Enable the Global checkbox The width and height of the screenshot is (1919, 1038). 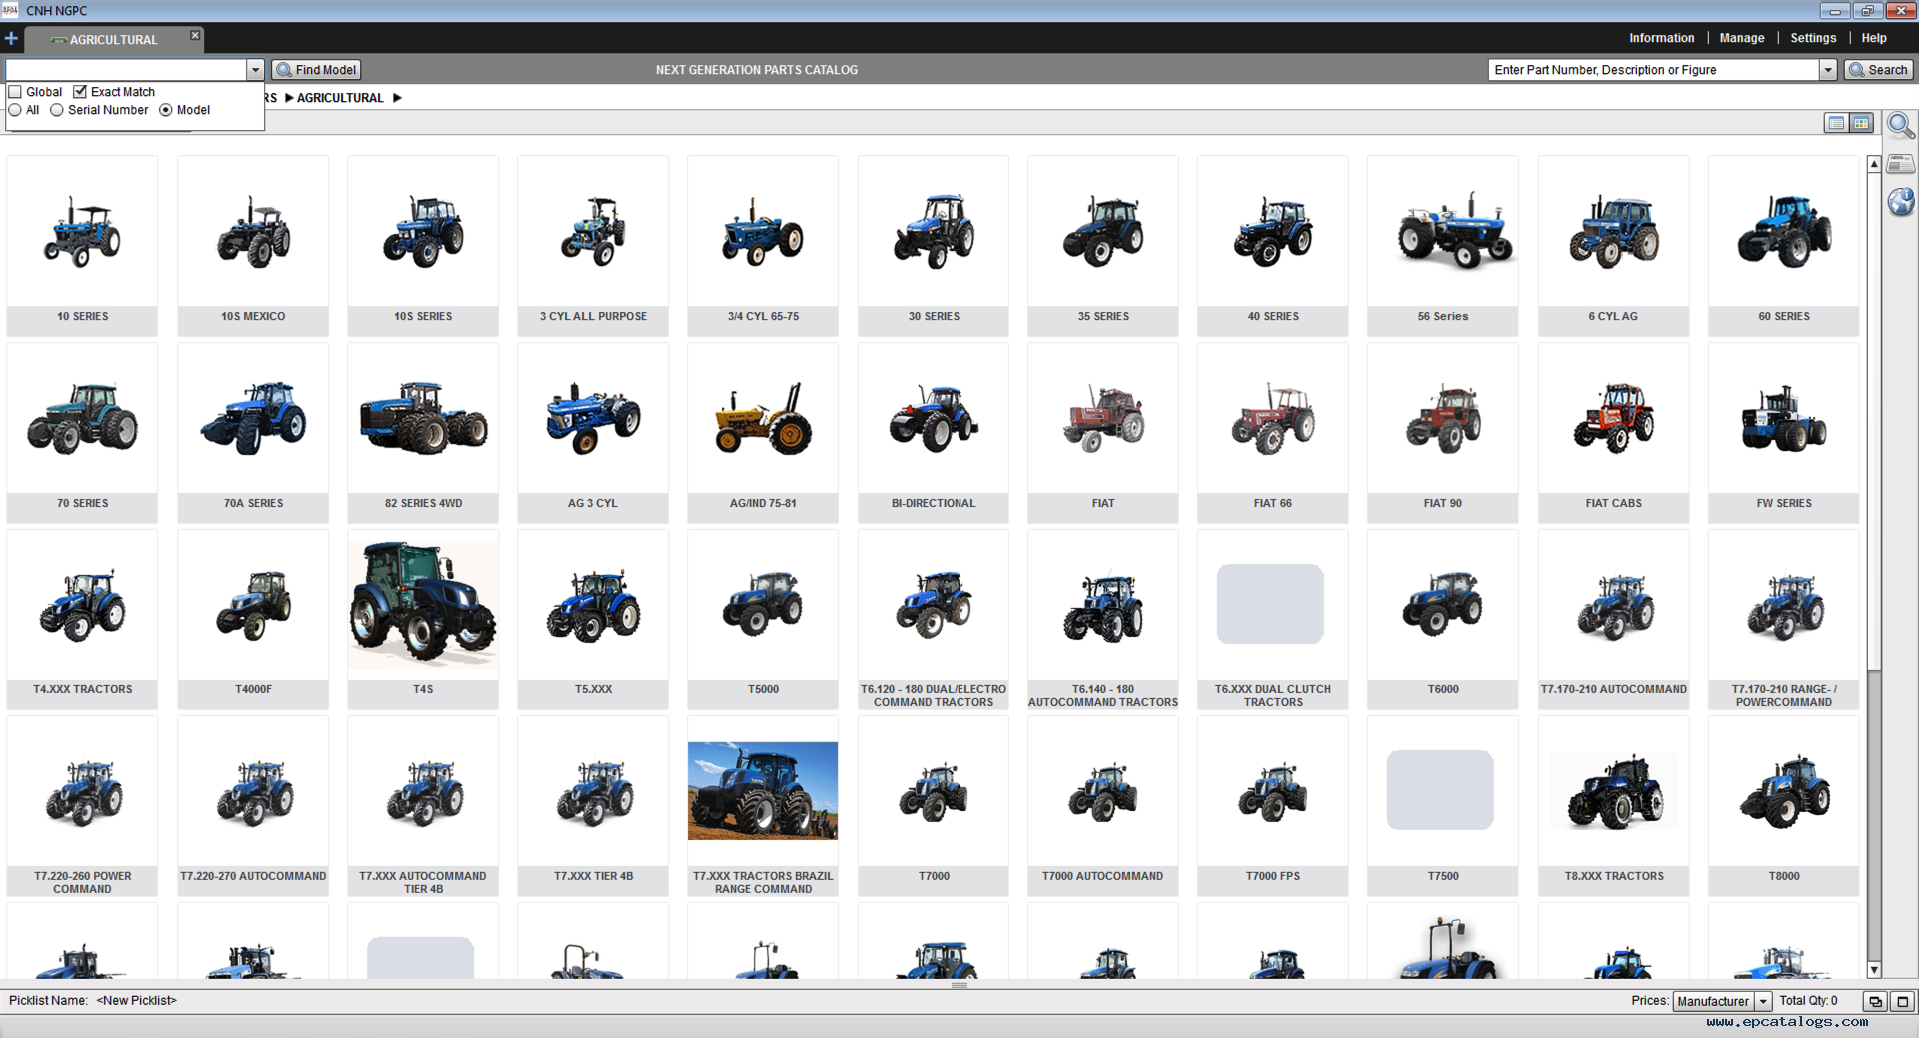pyautogui.click(x=16, y=92)
